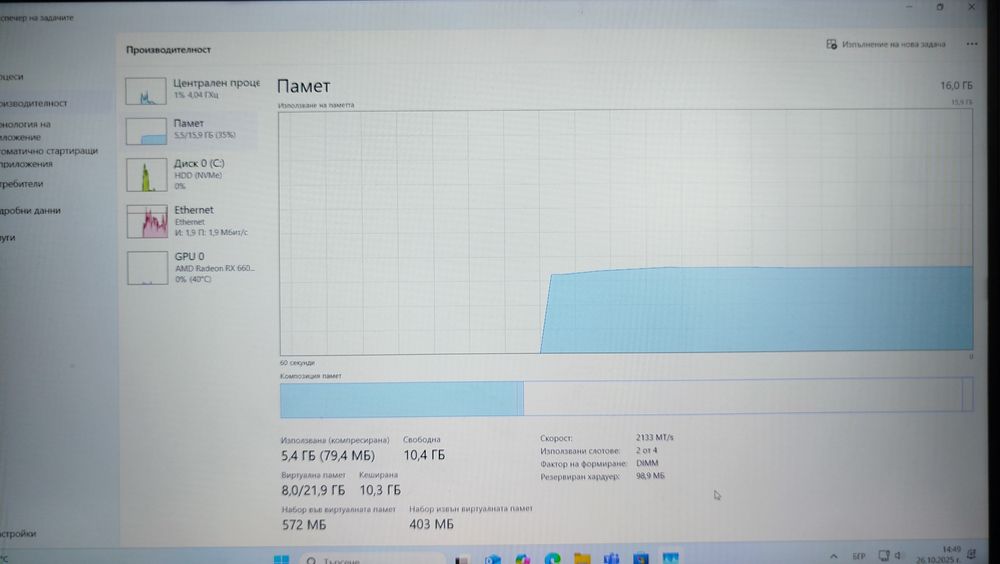
Task: Open the app history (Хронология на приложение) page
Action: [x=26, y=130]
